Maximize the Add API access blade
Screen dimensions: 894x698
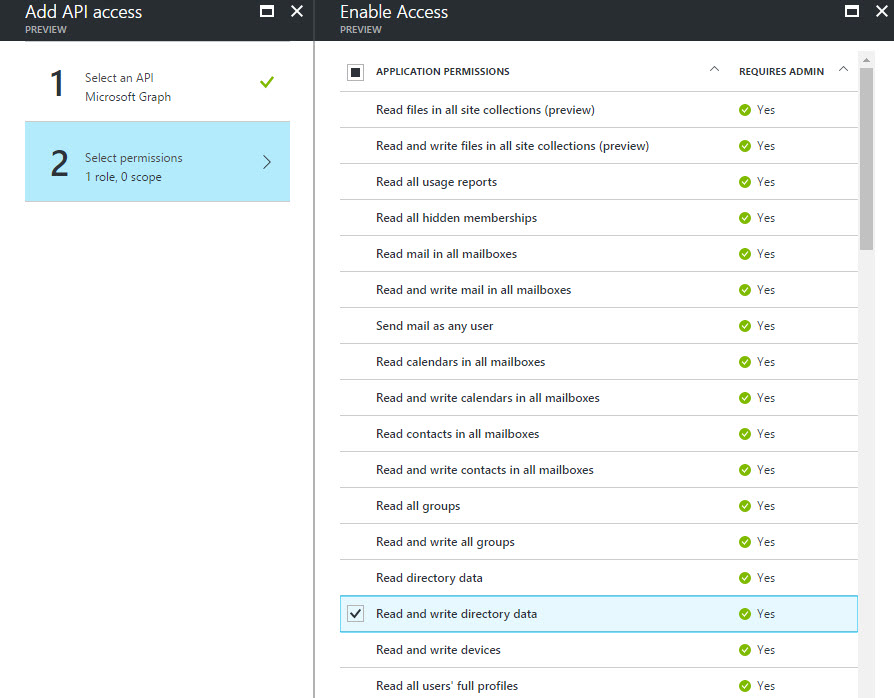[267, 12]
